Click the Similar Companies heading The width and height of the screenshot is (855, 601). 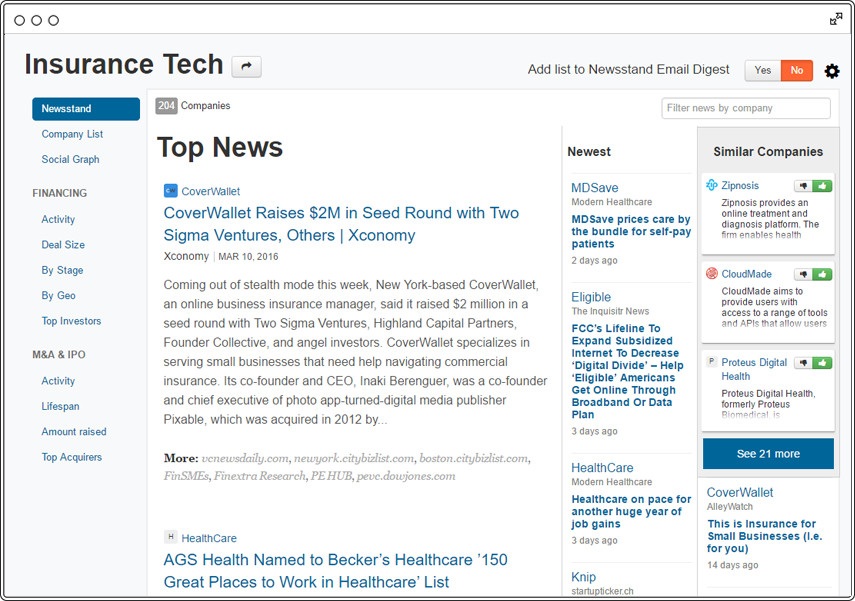[x=768, y=152]
